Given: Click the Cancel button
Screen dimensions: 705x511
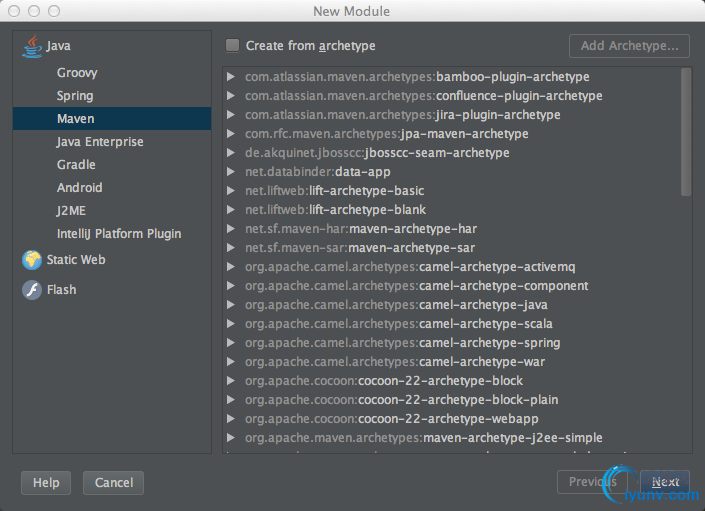Looking at the screenshot, I should pos(114,483).
